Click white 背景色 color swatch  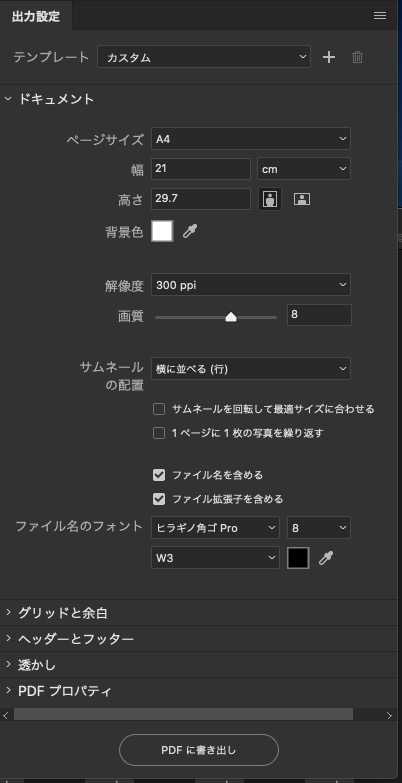coord(162,231)
